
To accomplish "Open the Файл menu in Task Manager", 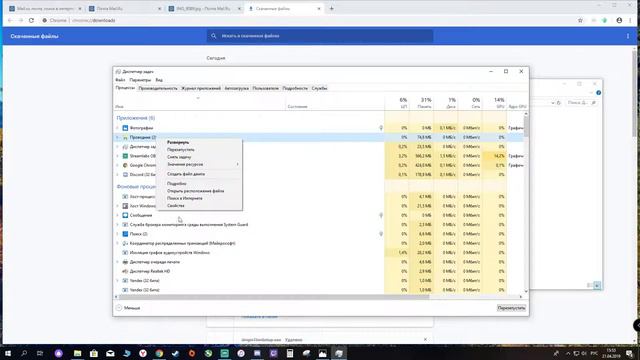I will 120,80.
